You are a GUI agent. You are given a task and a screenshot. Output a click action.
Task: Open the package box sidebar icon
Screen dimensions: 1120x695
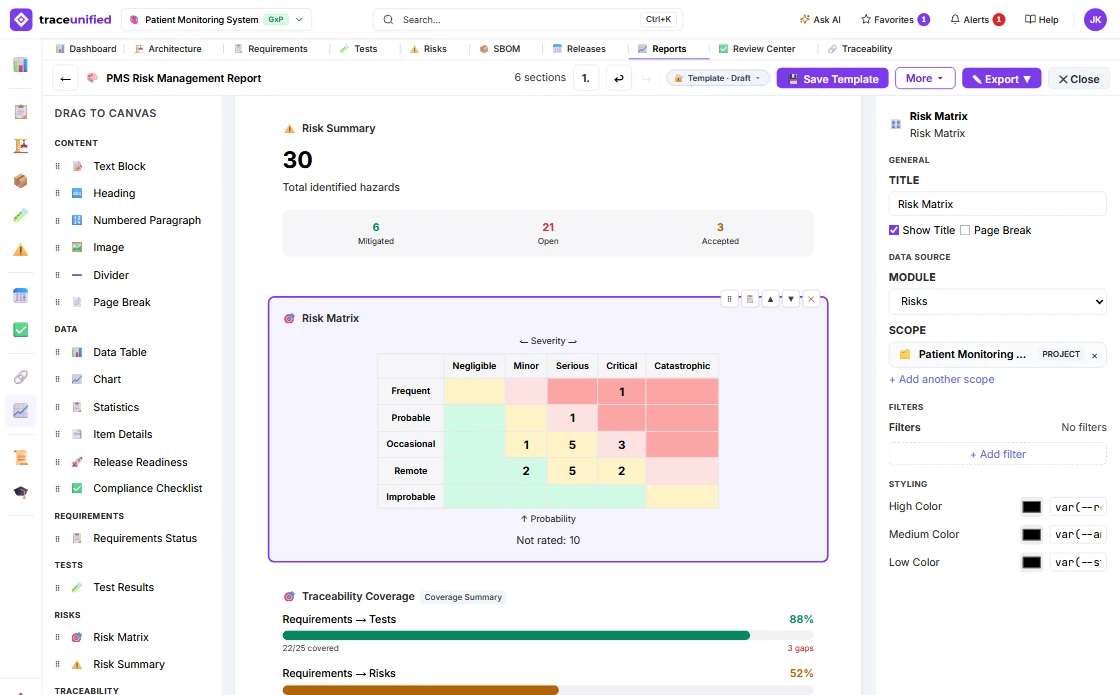click(x=21, y=181)
